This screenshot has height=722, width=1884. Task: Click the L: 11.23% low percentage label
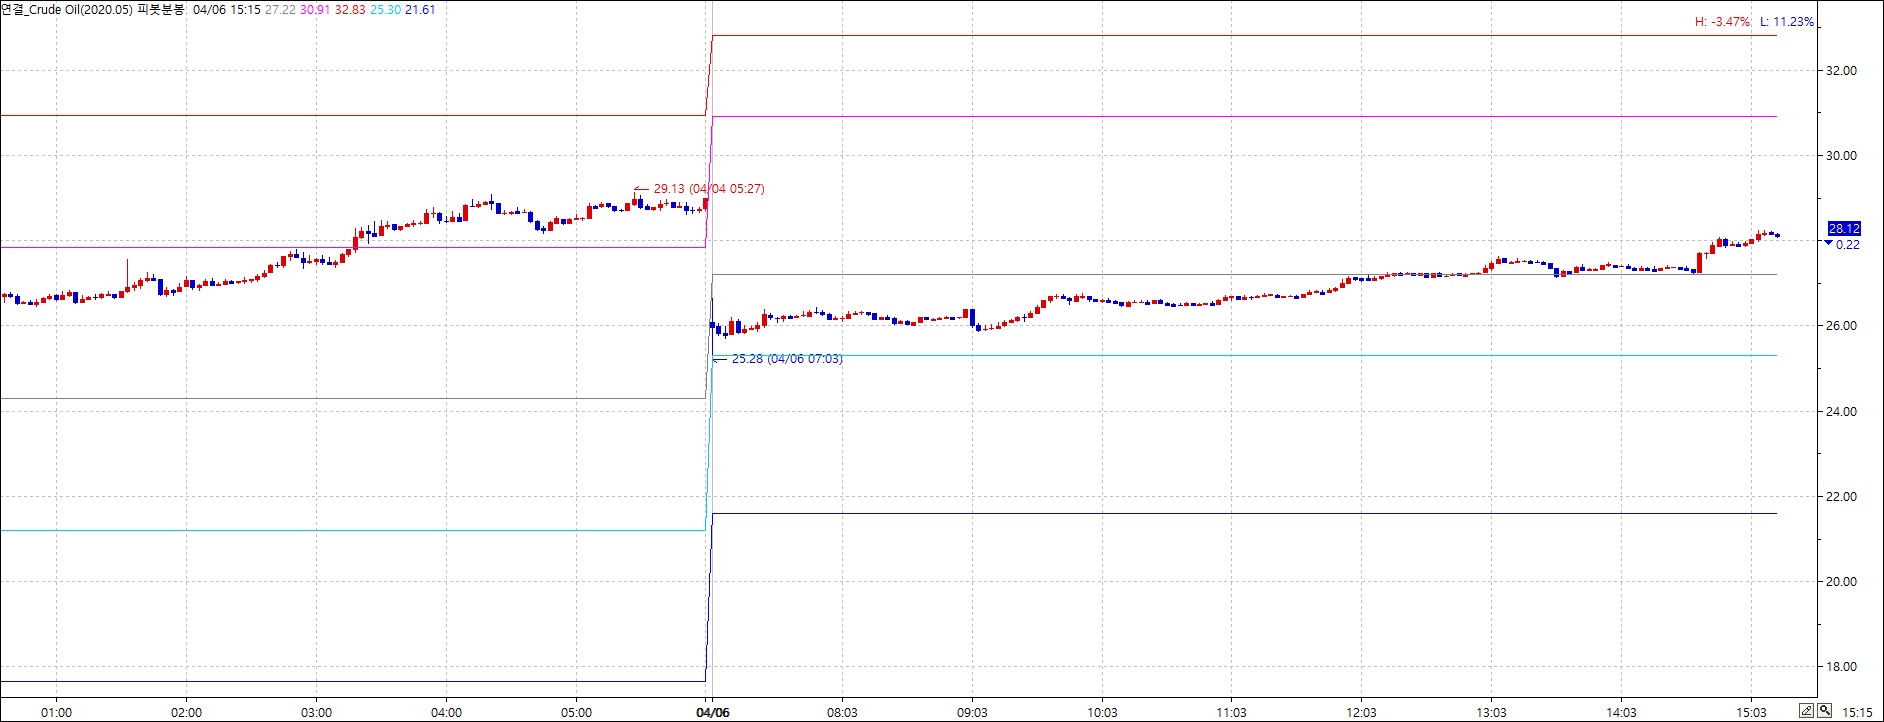click(1786, 22)
